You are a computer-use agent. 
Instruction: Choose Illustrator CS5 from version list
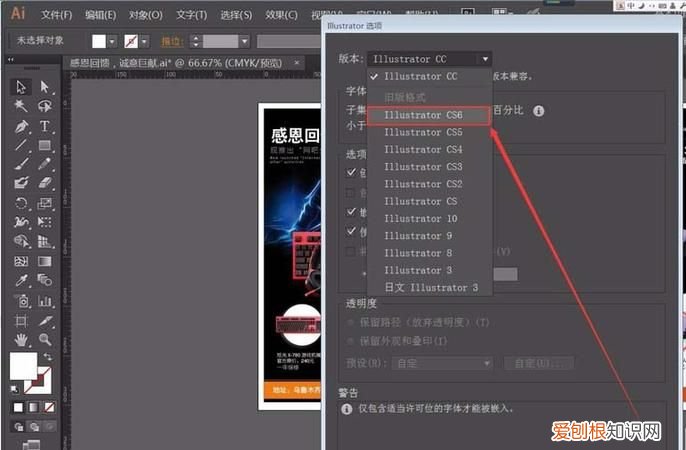[x=430, y=132]
